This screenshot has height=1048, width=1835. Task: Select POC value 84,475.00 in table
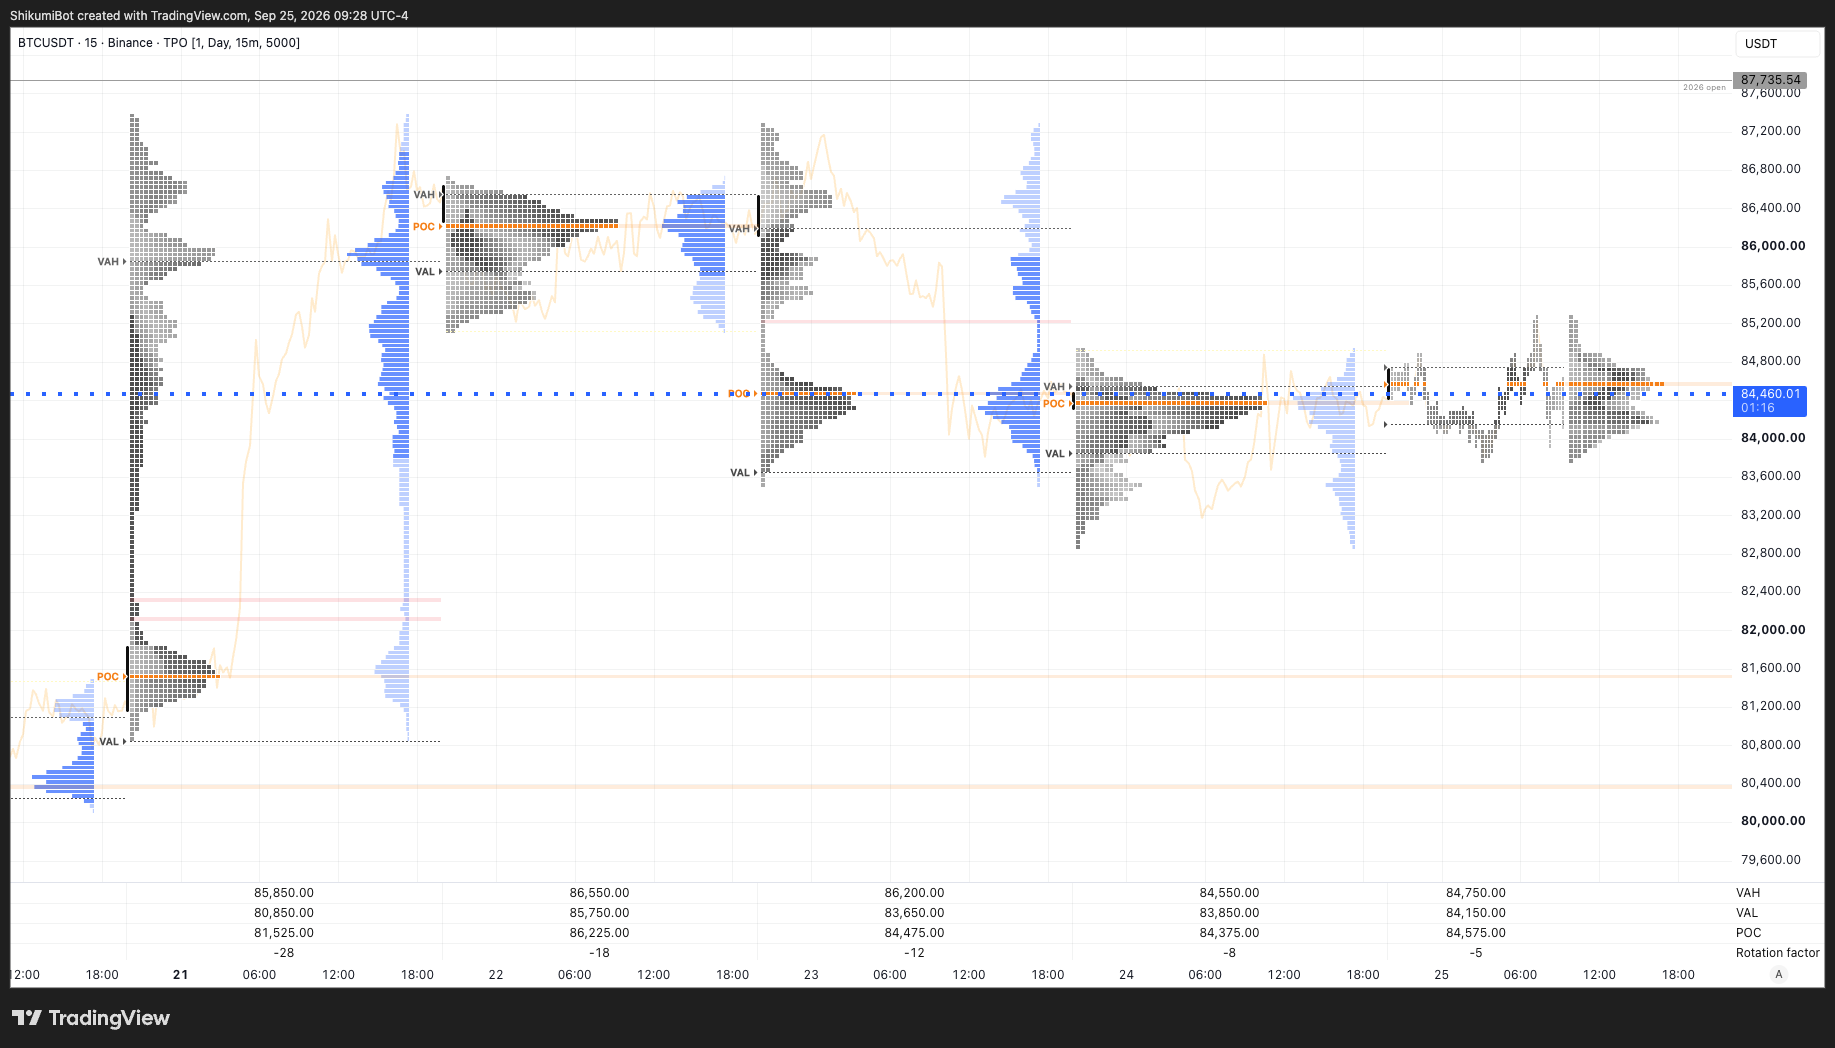(x=914, y=933)
